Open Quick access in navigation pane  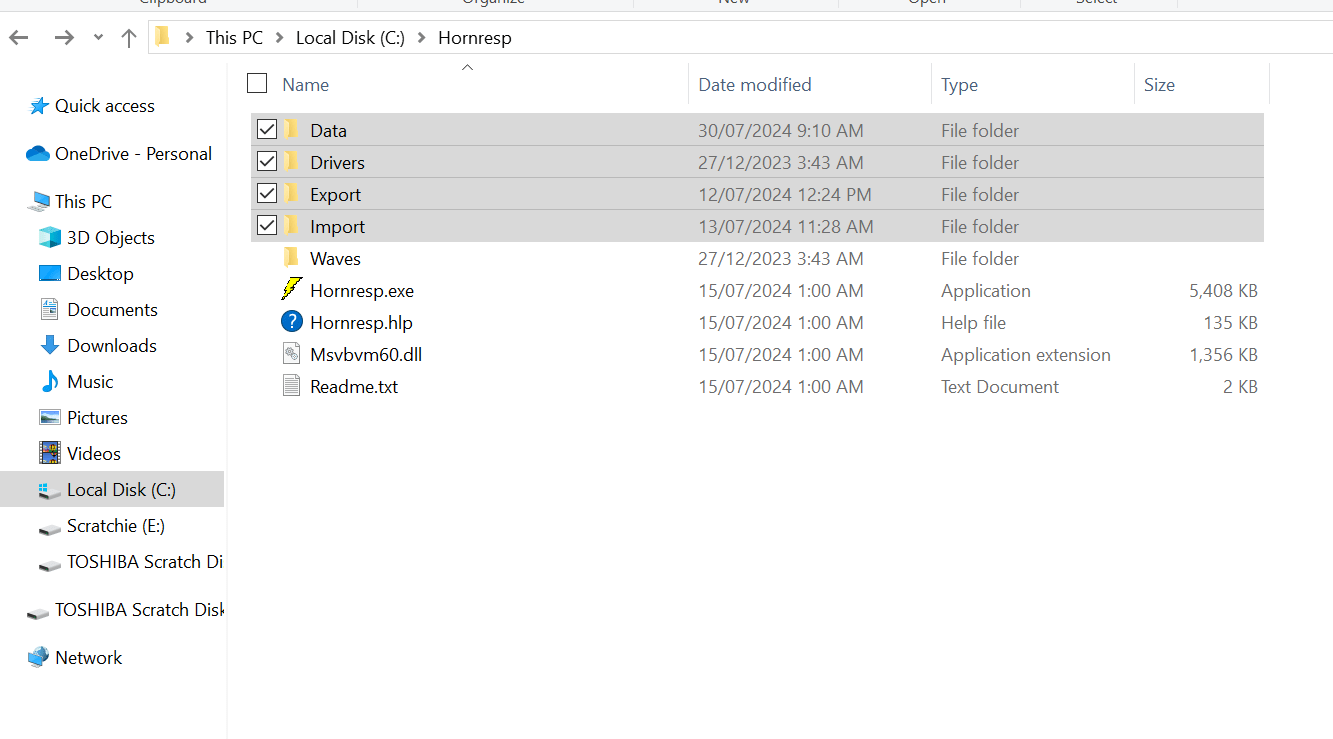(x=105, y=106)
